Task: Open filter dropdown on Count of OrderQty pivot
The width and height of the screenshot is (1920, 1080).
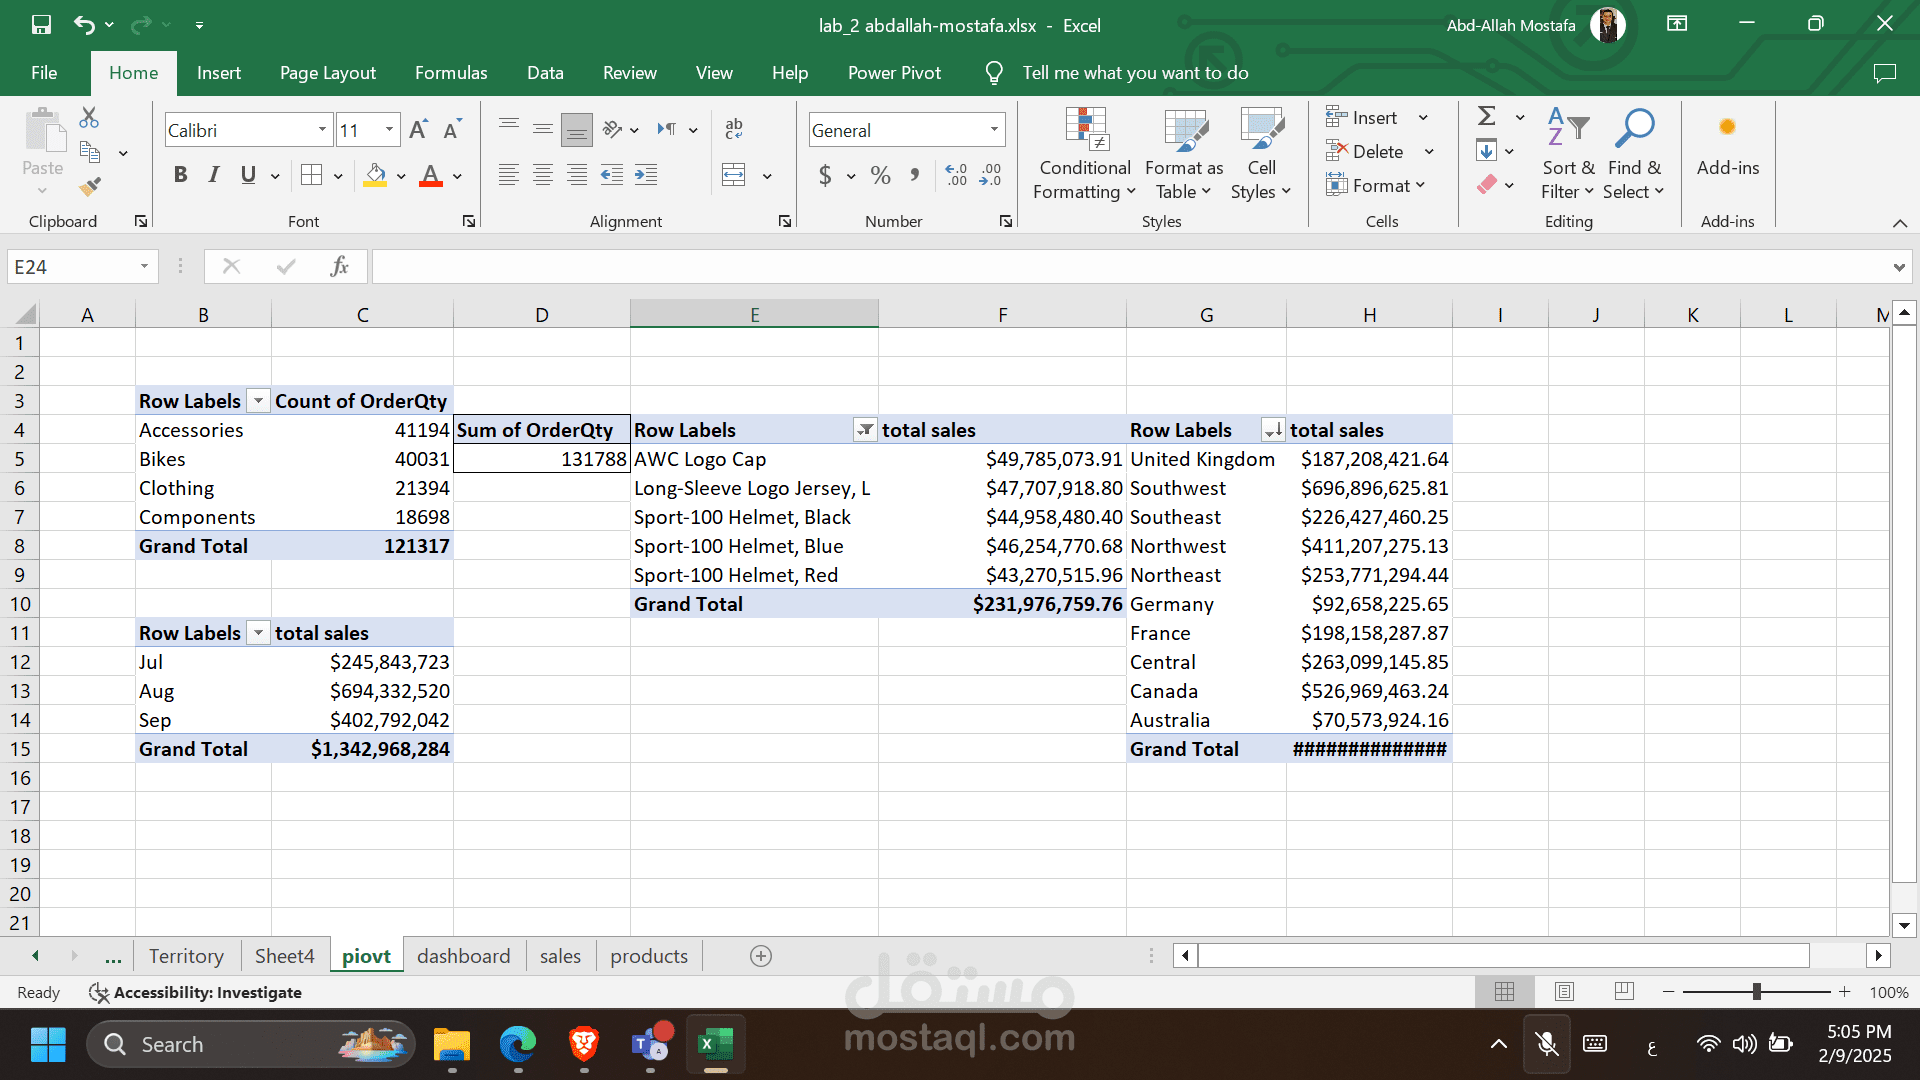Action: (x=258, y=401)
